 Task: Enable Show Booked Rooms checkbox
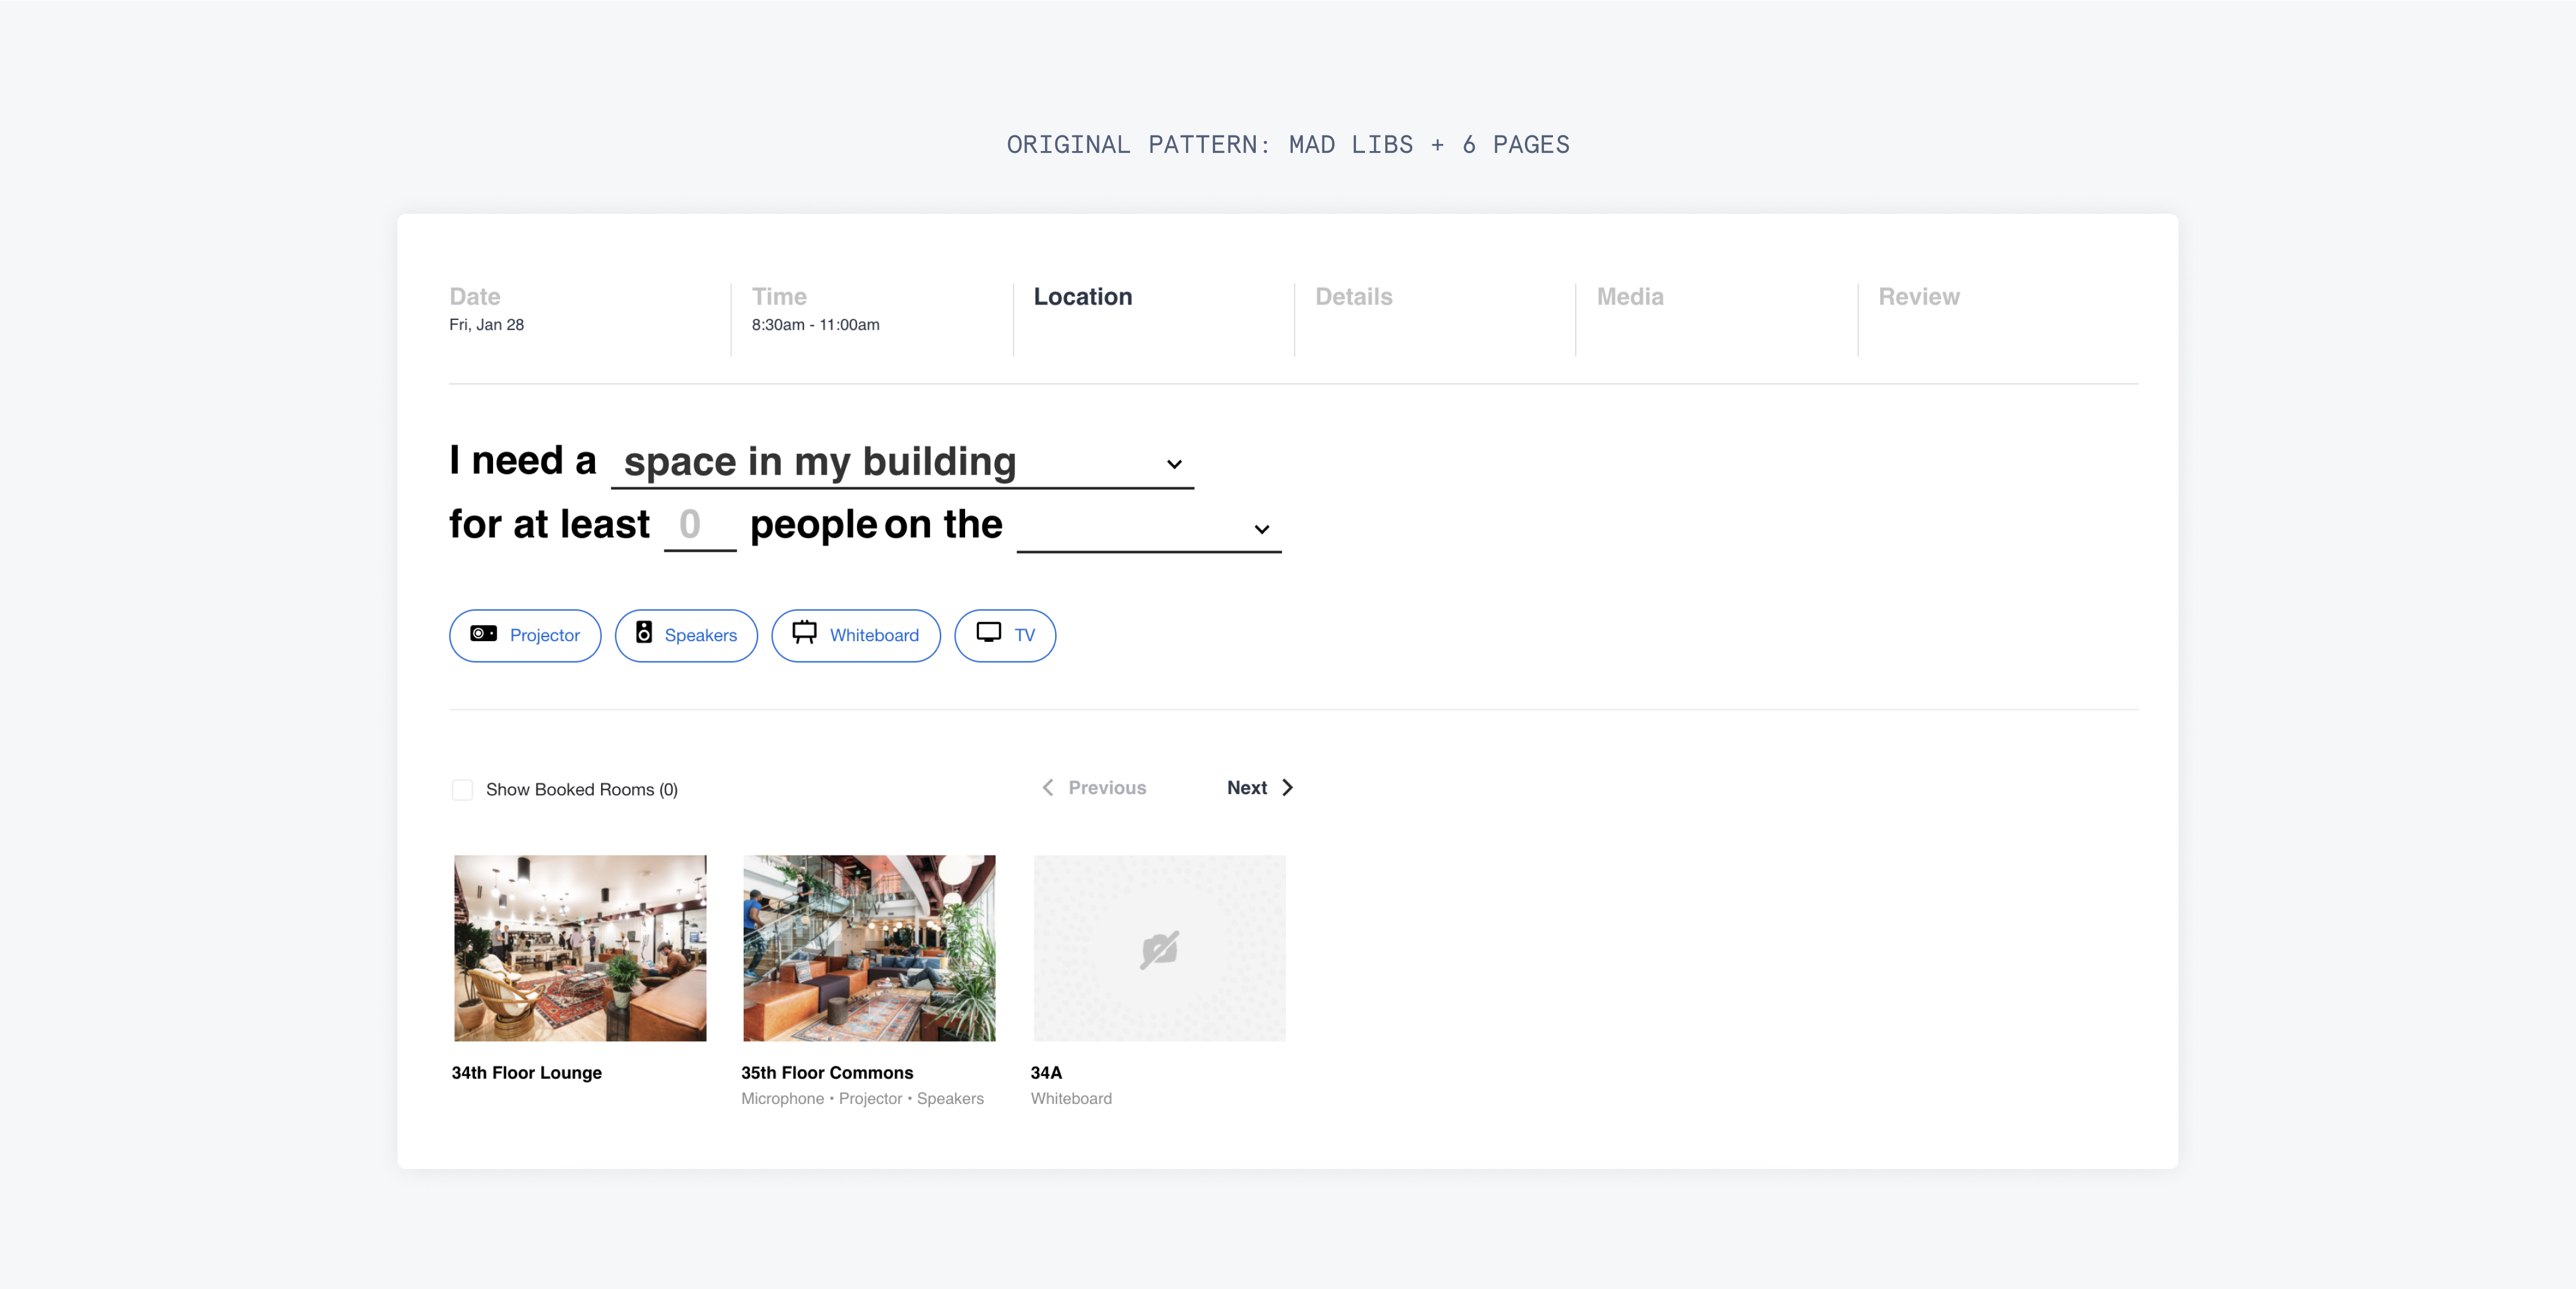pyautogui.click(x=462, y=790)
